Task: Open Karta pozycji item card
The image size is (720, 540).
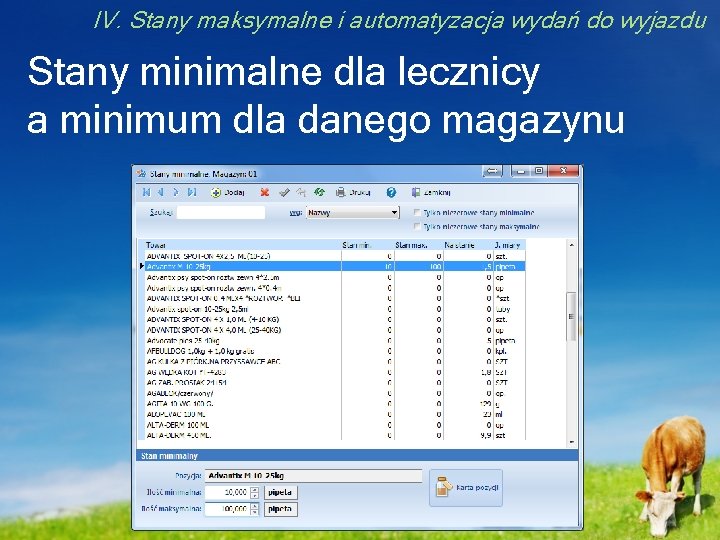Action: [x=466, y=488]
